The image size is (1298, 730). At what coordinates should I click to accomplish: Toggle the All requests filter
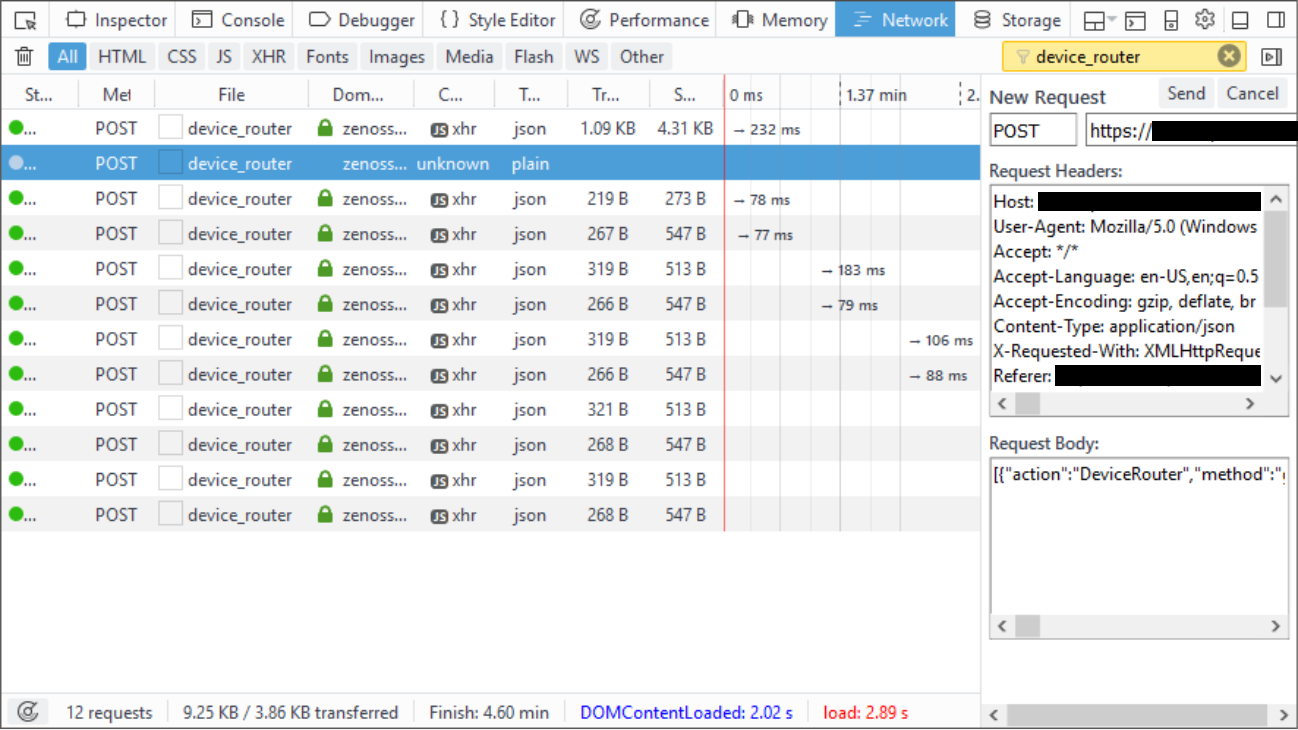click(x=67, y=57)
